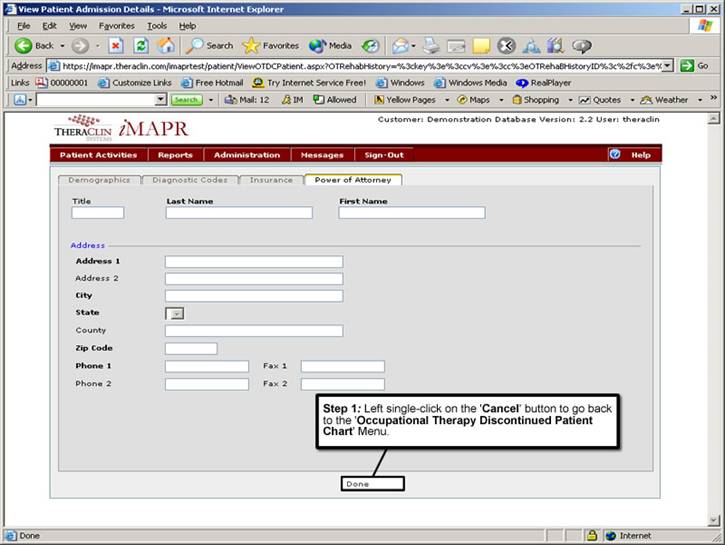Open the Favorites star button
Screen dimensions: 725x545
pyautogui.click(x=271, y=45)
